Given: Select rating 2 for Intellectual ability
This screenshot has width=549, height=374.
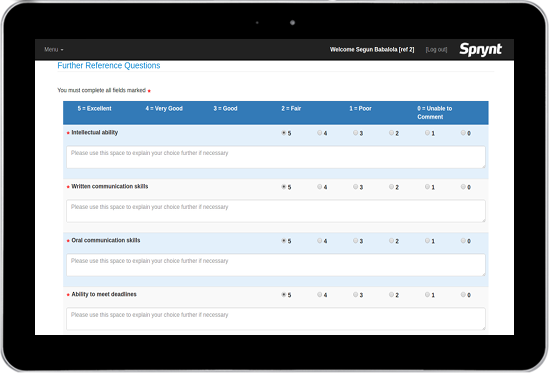Looking at the screenshot, I should [x=391, y=133].
